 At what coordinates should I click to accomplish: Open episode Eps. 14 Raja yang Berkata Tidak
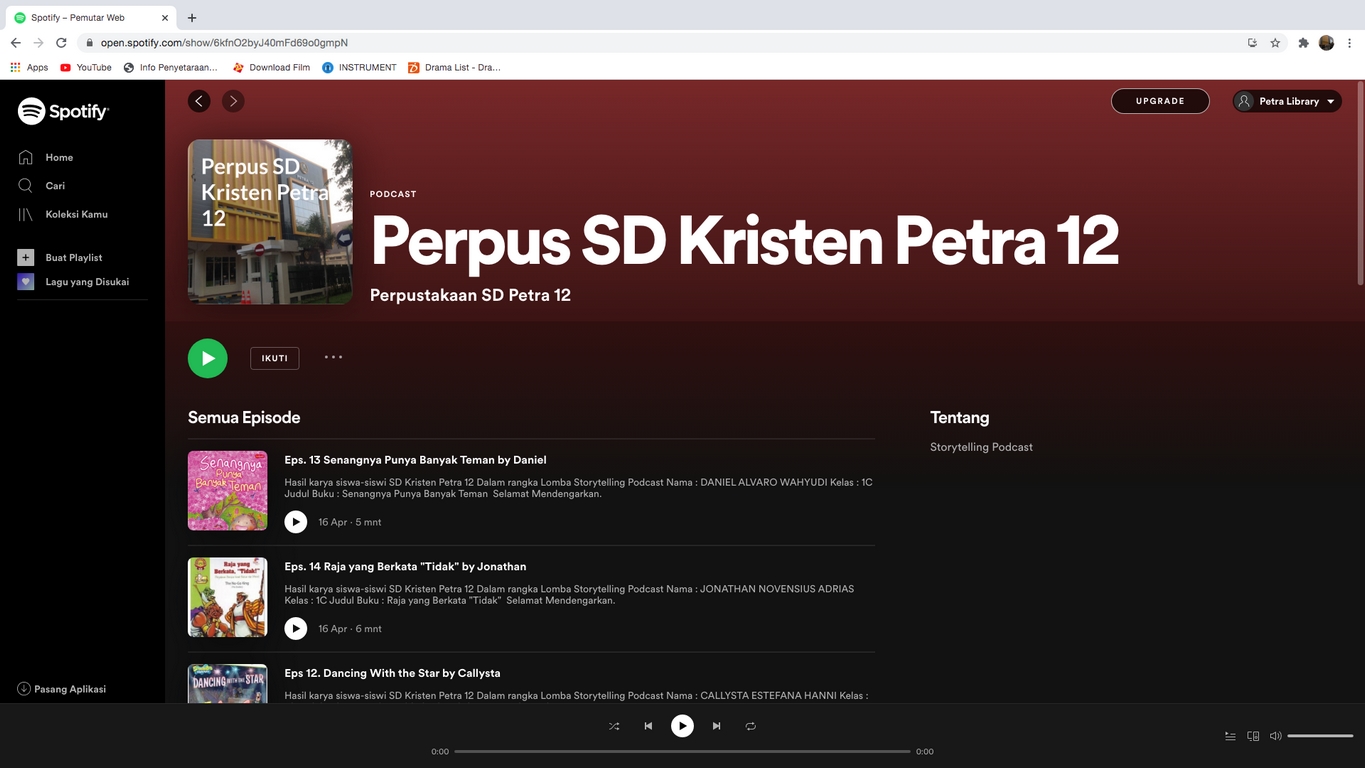(405, 566)
